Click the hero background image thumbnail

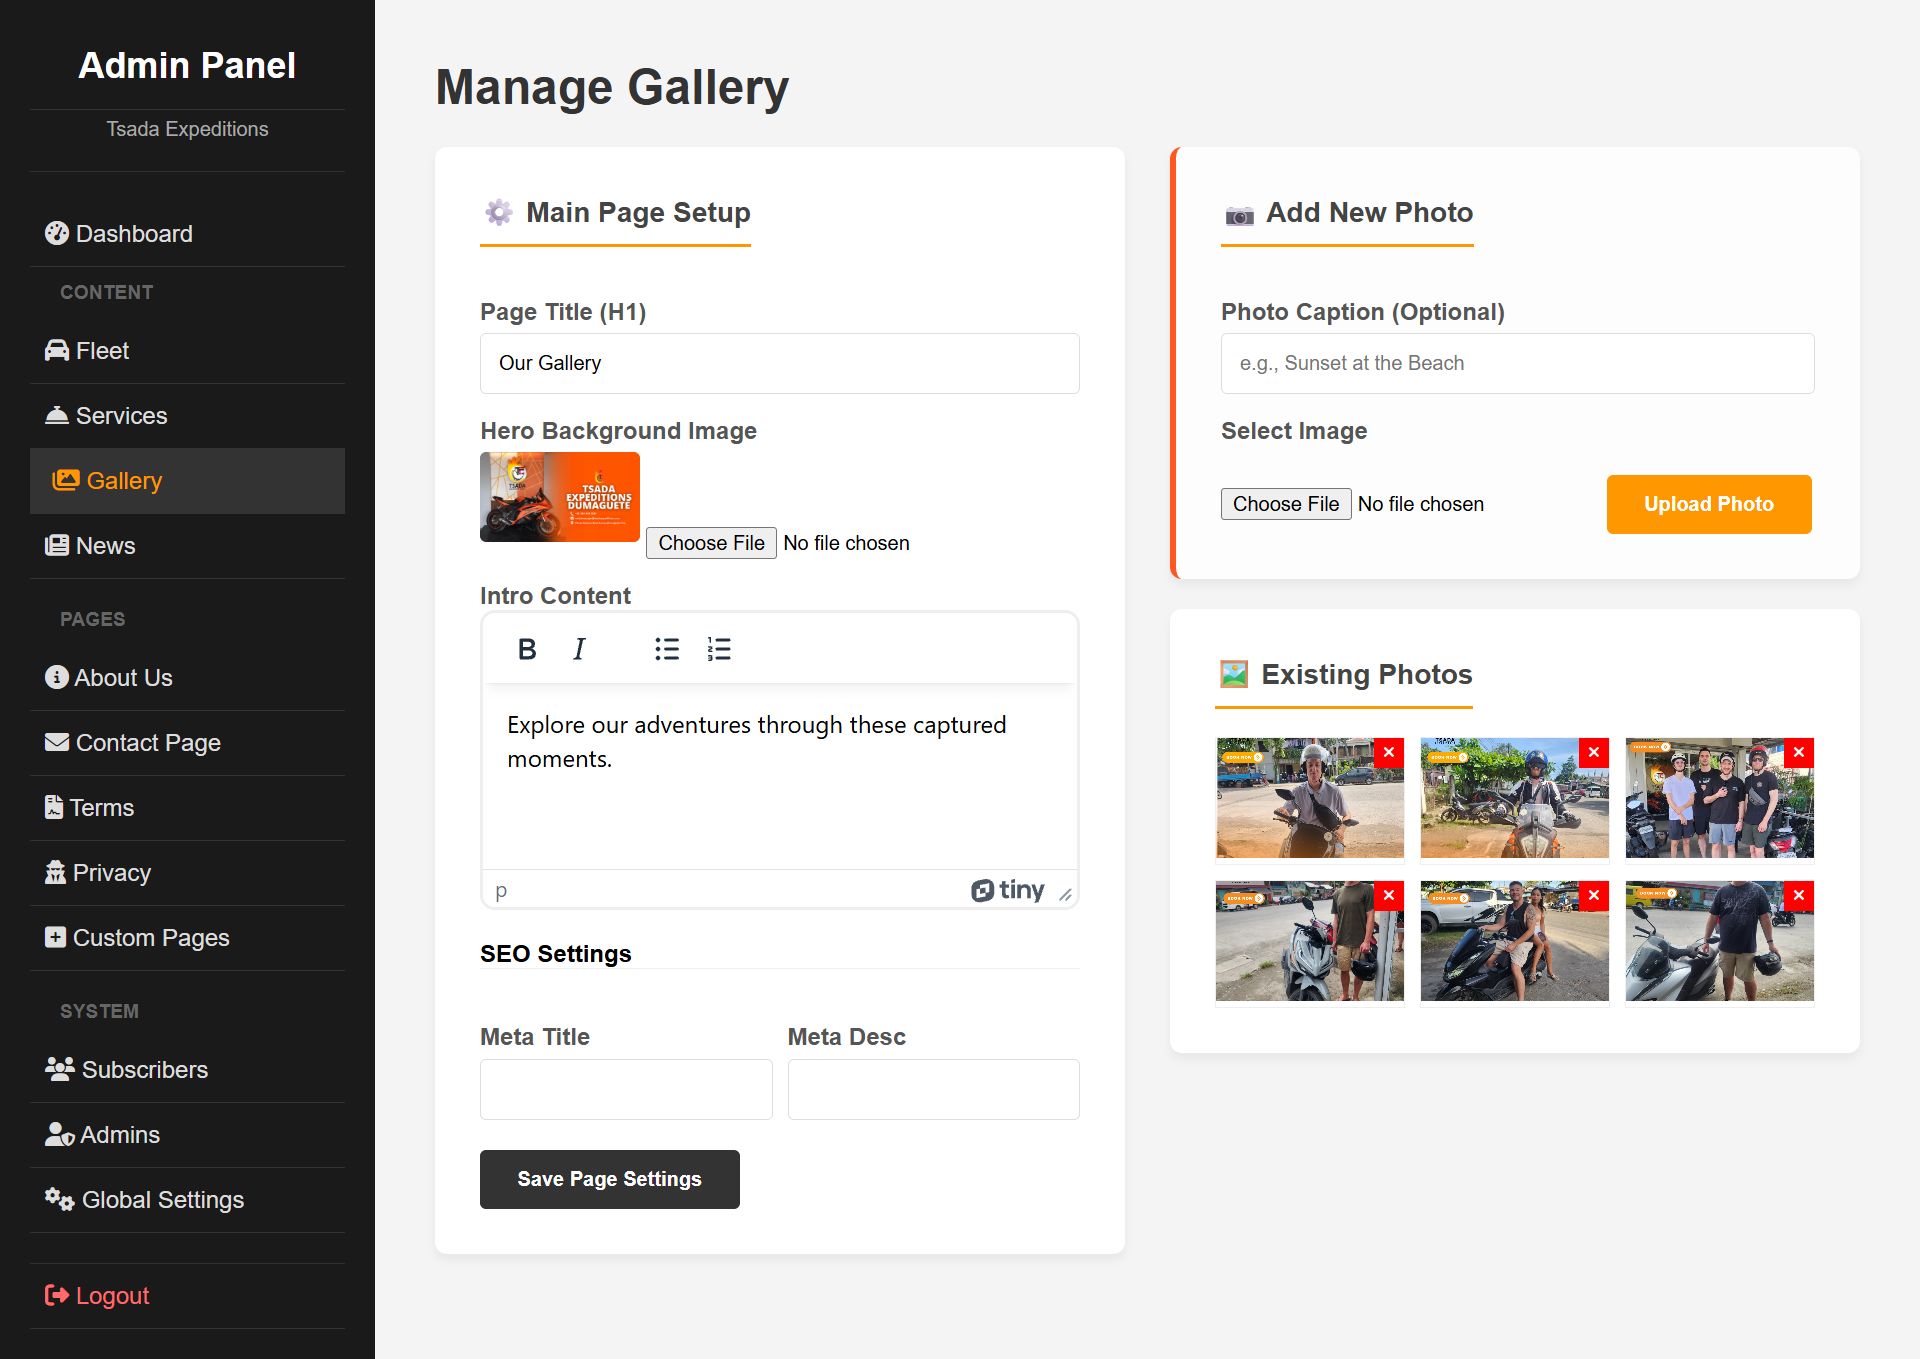pyautogui.click(x=560, y=497)
